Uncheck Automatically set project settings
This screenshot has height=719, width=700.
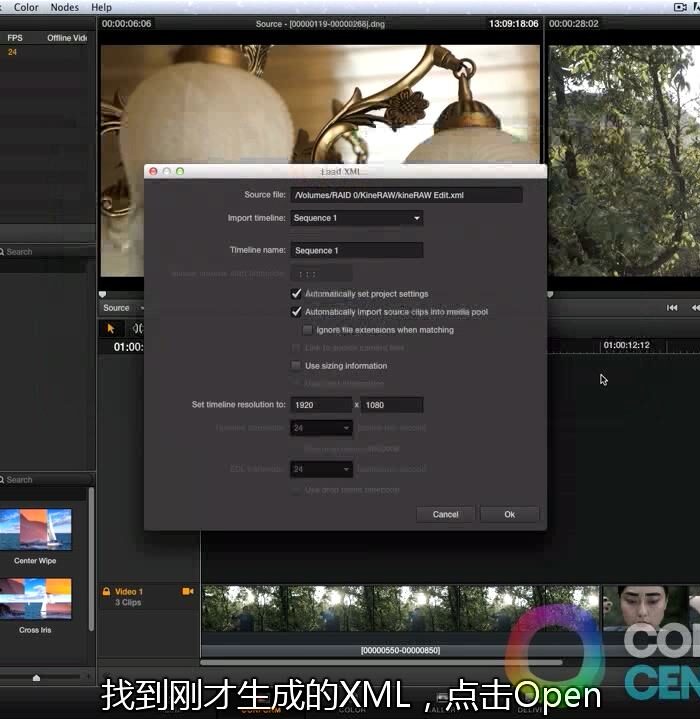click(296, 294)
